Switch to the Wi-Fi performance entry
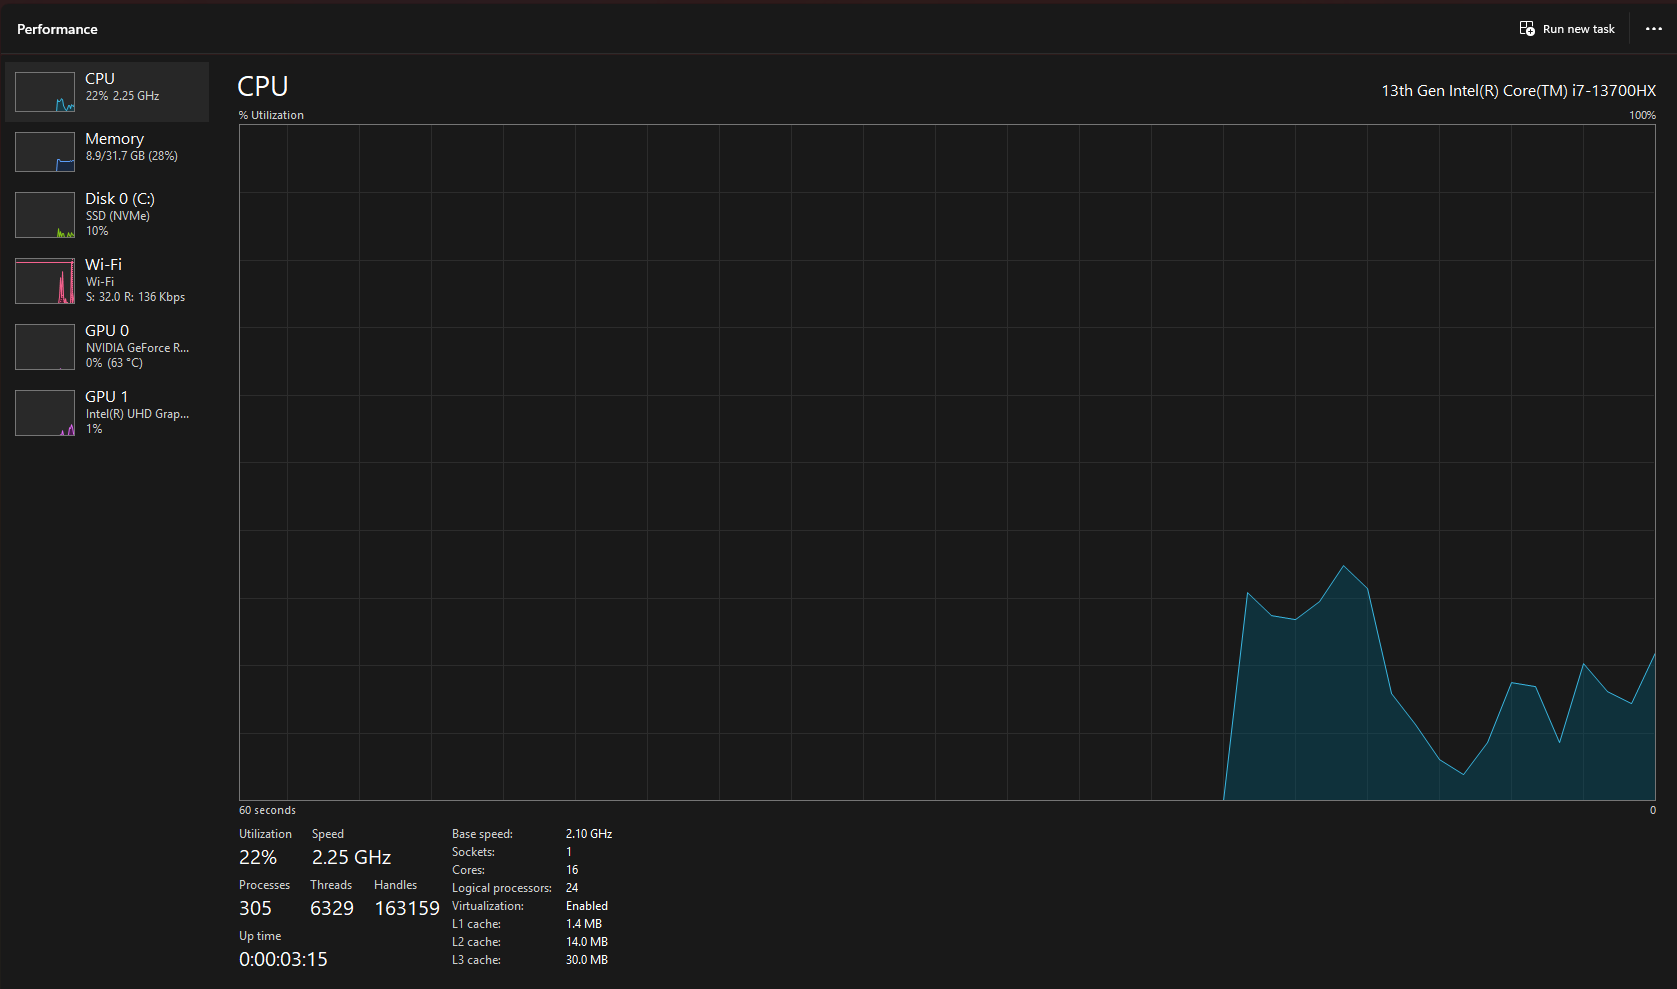This screenshot has height=989, width=1677. point(107,281)
